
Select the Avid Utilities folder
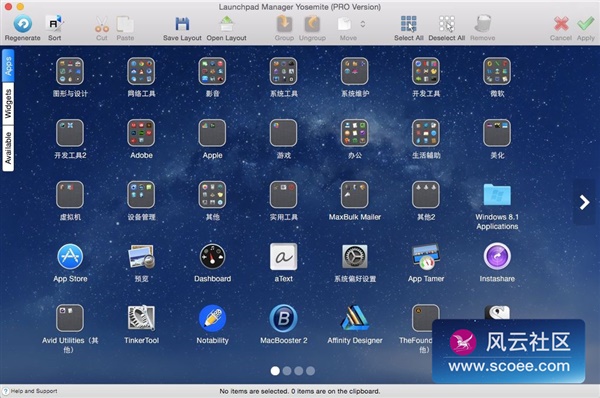(x=70, y=318)
